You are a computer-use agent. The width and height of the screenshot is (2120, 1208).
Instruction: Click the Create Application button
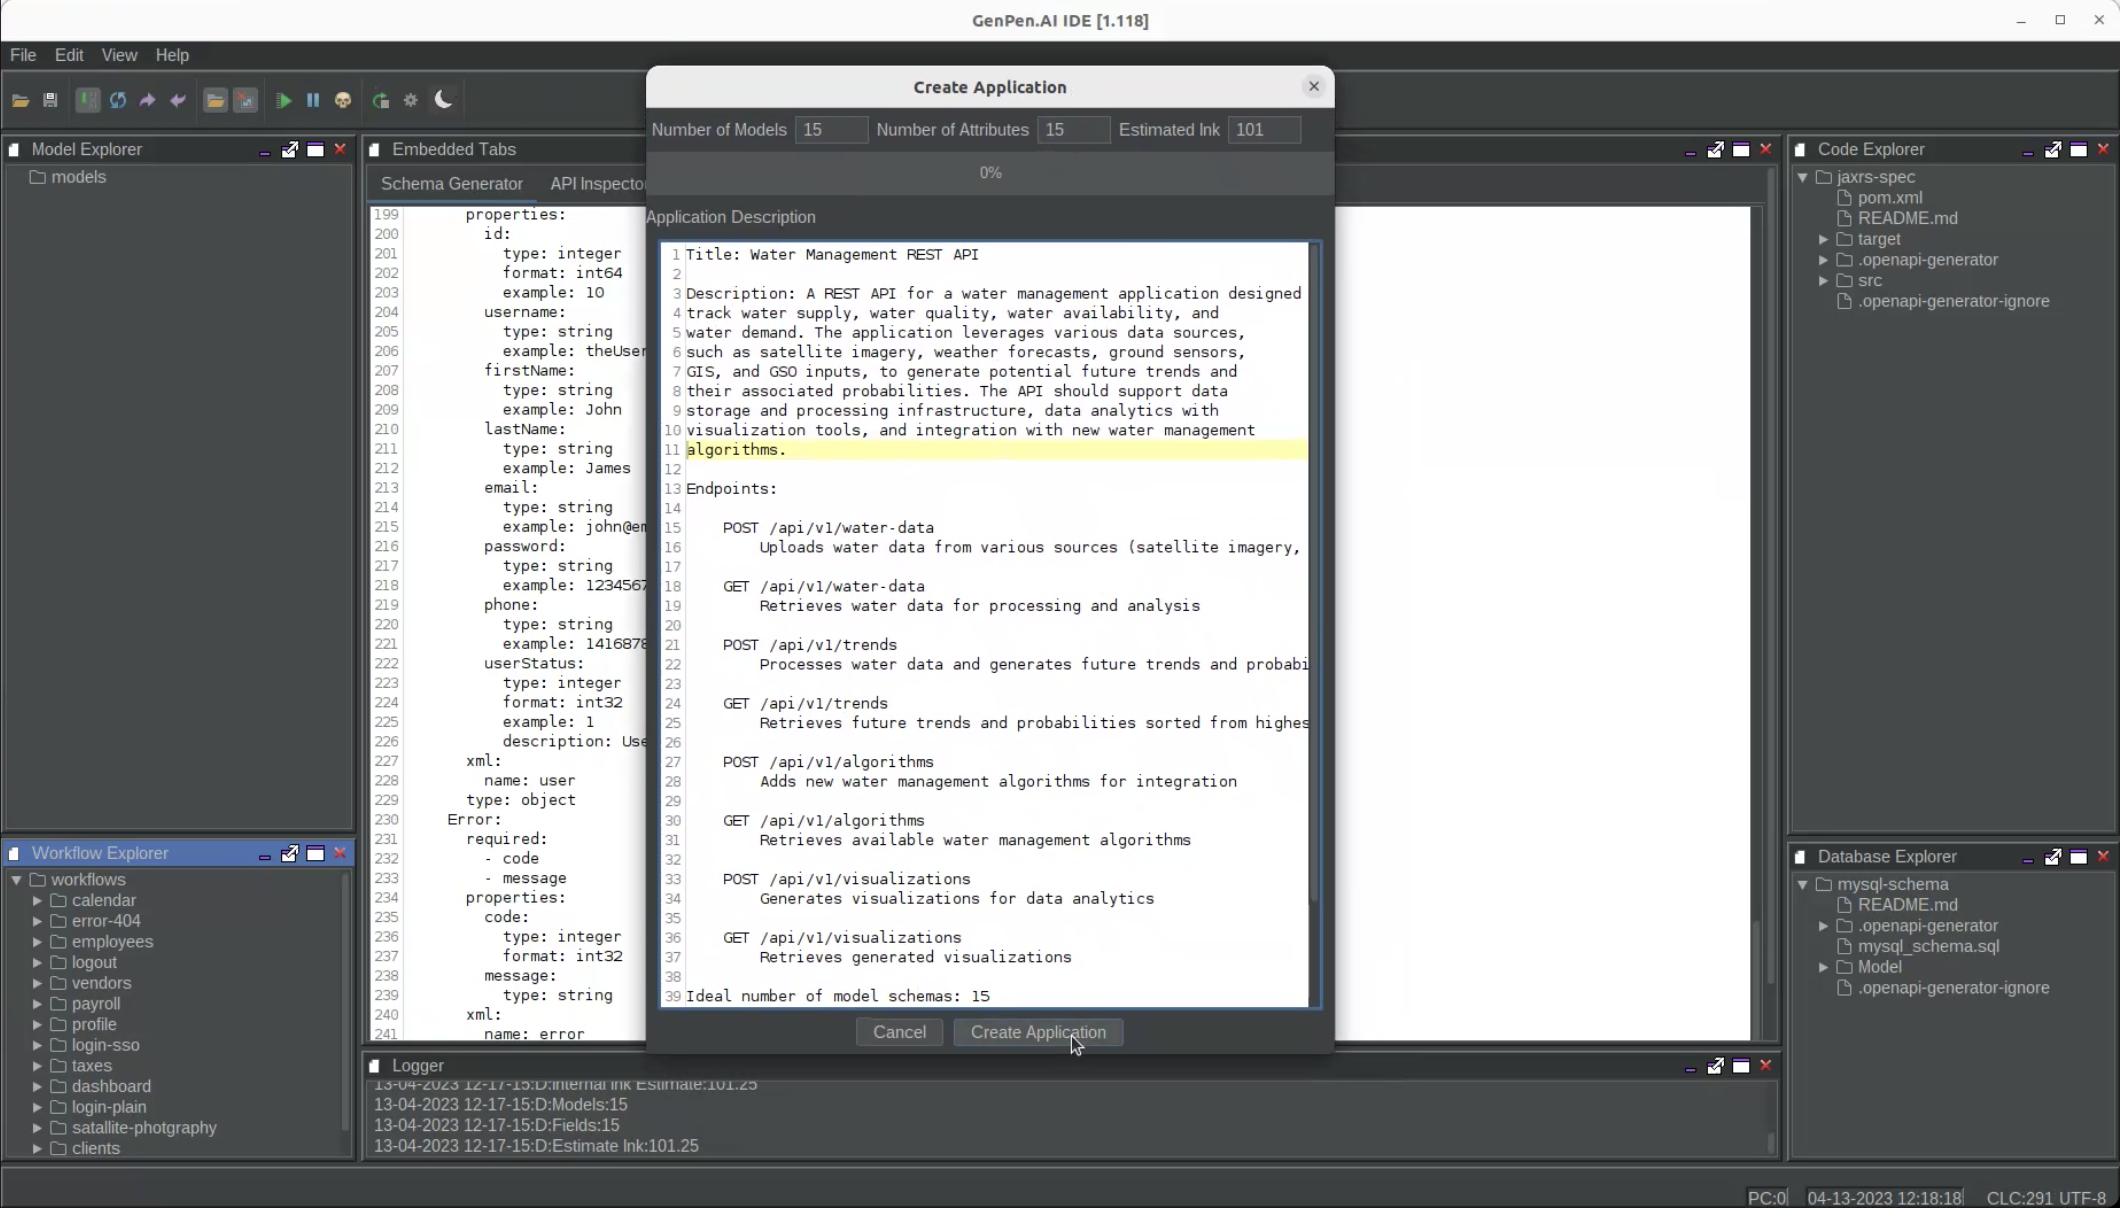[x=1038, y=1032]
